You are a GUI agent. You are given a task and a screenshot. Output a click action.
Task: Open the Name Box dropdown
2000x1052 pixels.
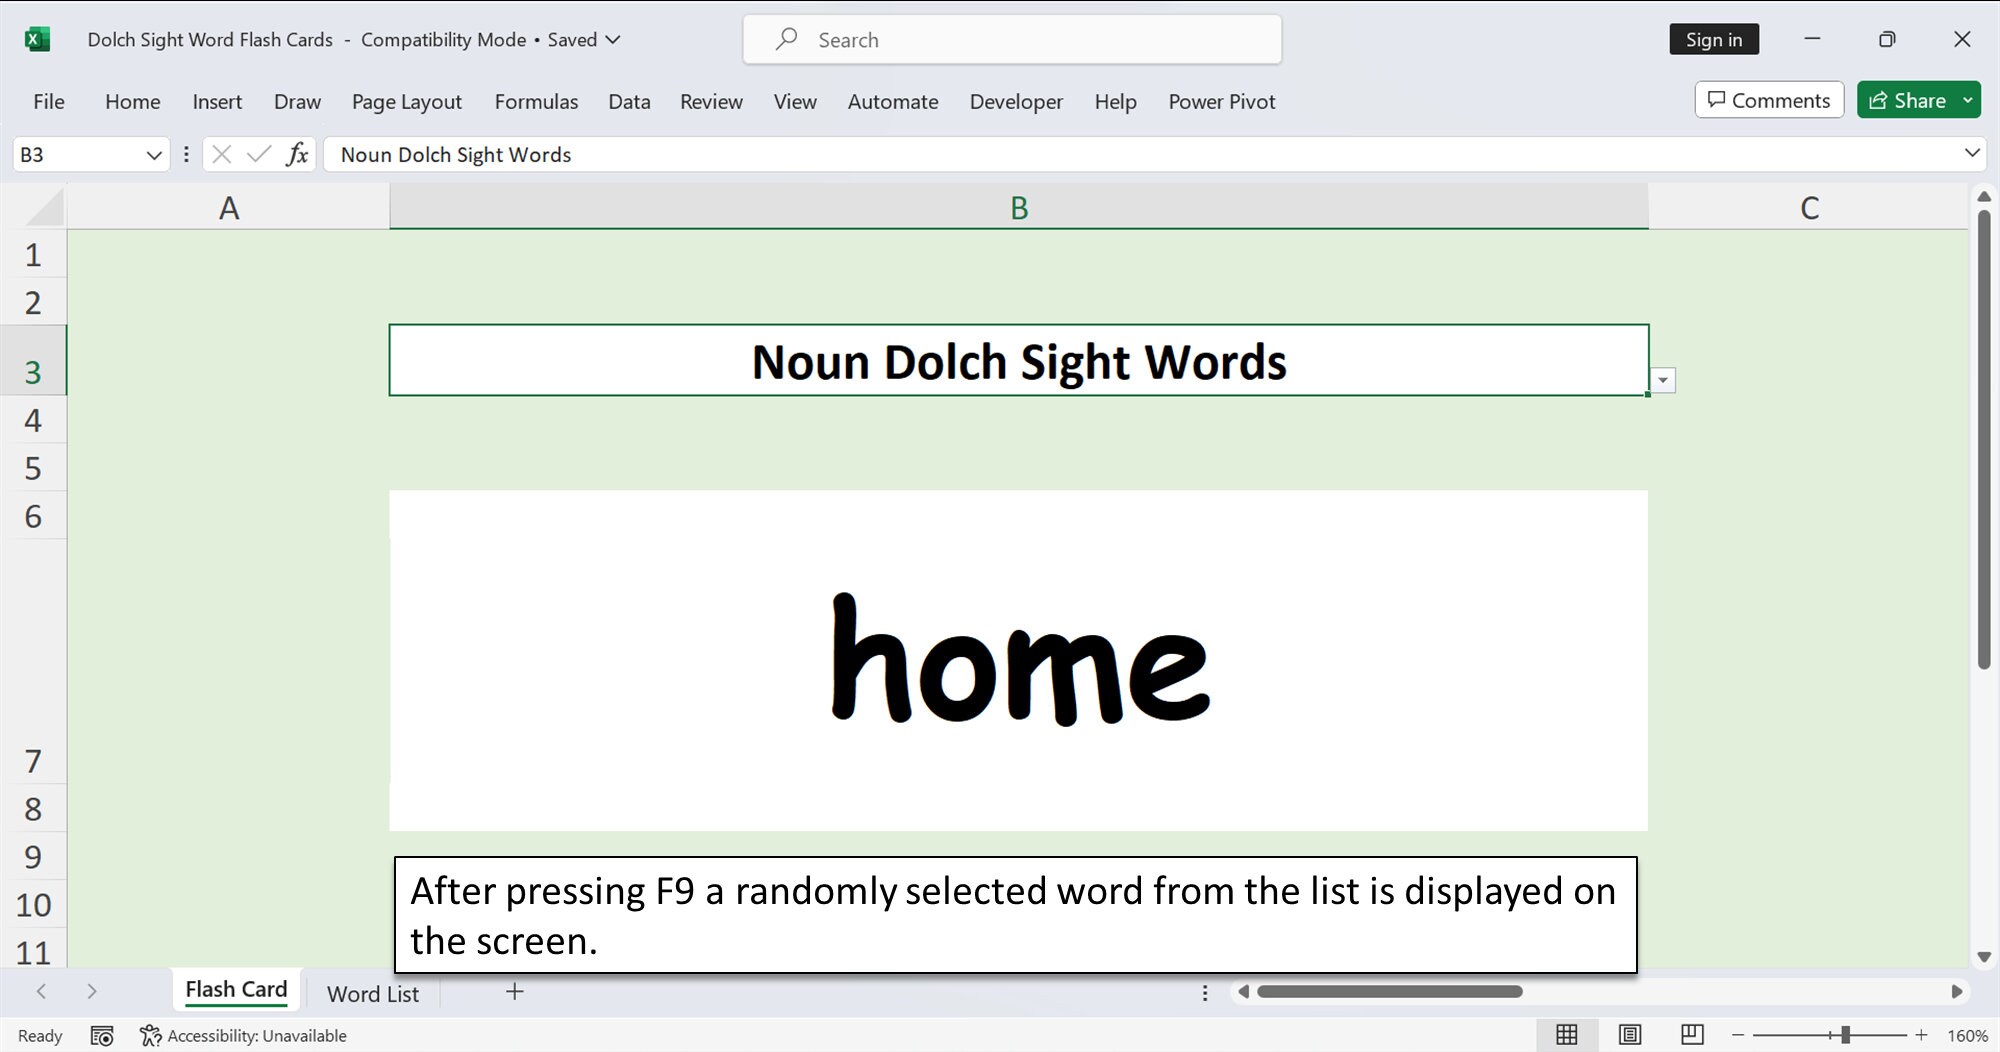click(154, 154)
